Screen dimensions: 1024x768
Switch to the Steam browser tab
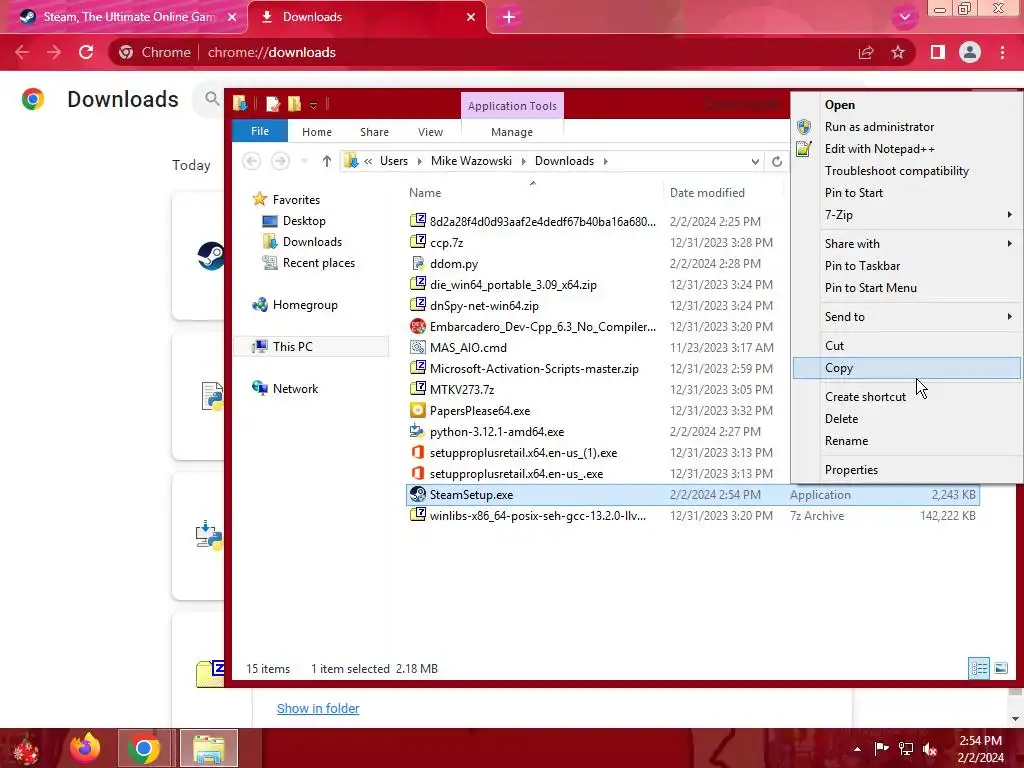coord(124,17)
